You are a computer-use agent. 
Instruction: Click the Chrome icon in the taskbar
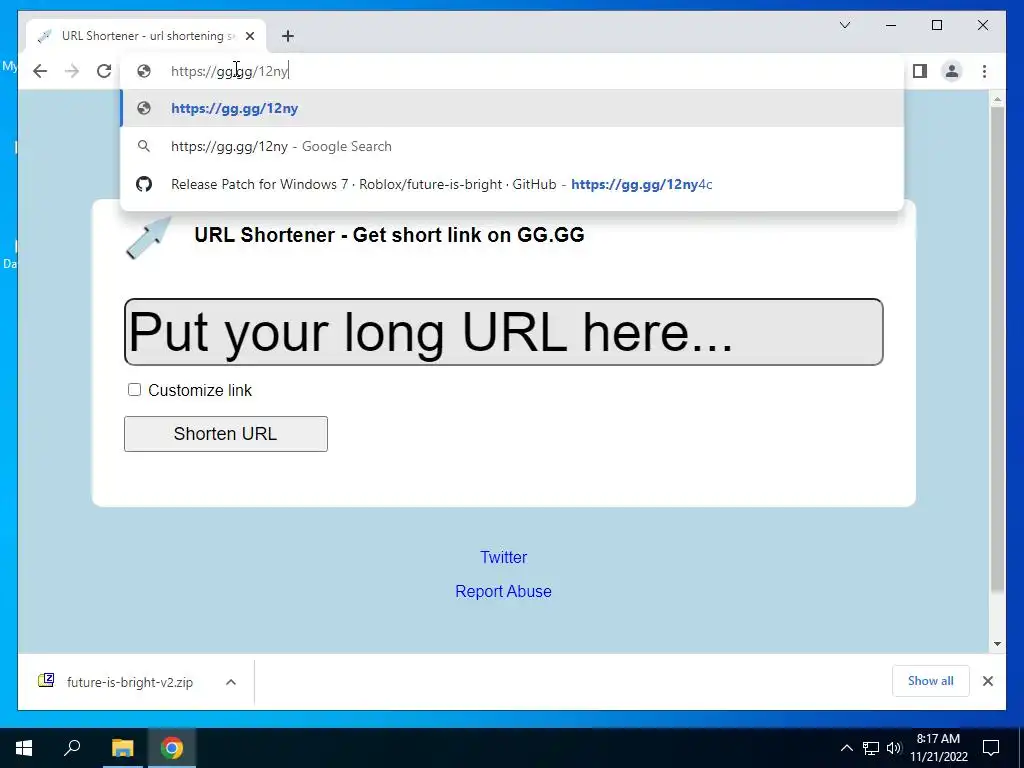pyautogui.click(x=172, y=748)
